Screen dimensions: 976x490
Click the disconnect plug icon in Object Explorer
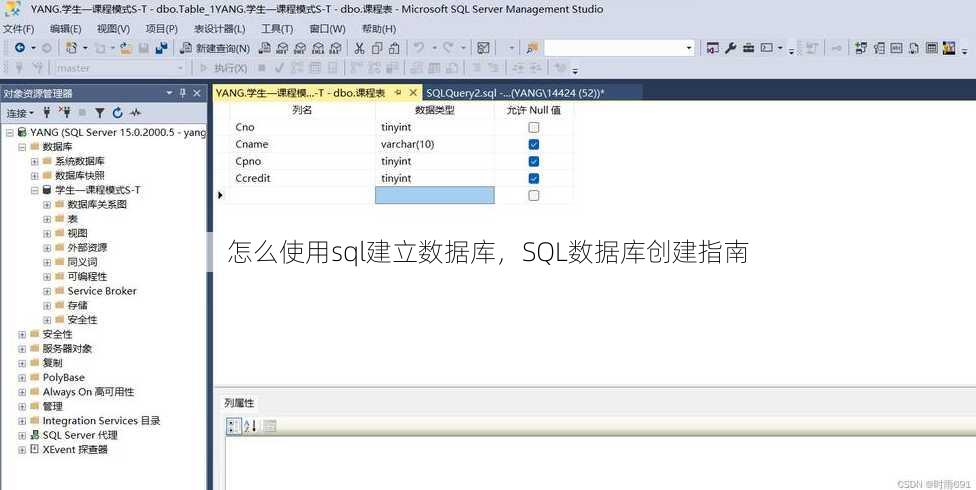[x=65, y=113]
